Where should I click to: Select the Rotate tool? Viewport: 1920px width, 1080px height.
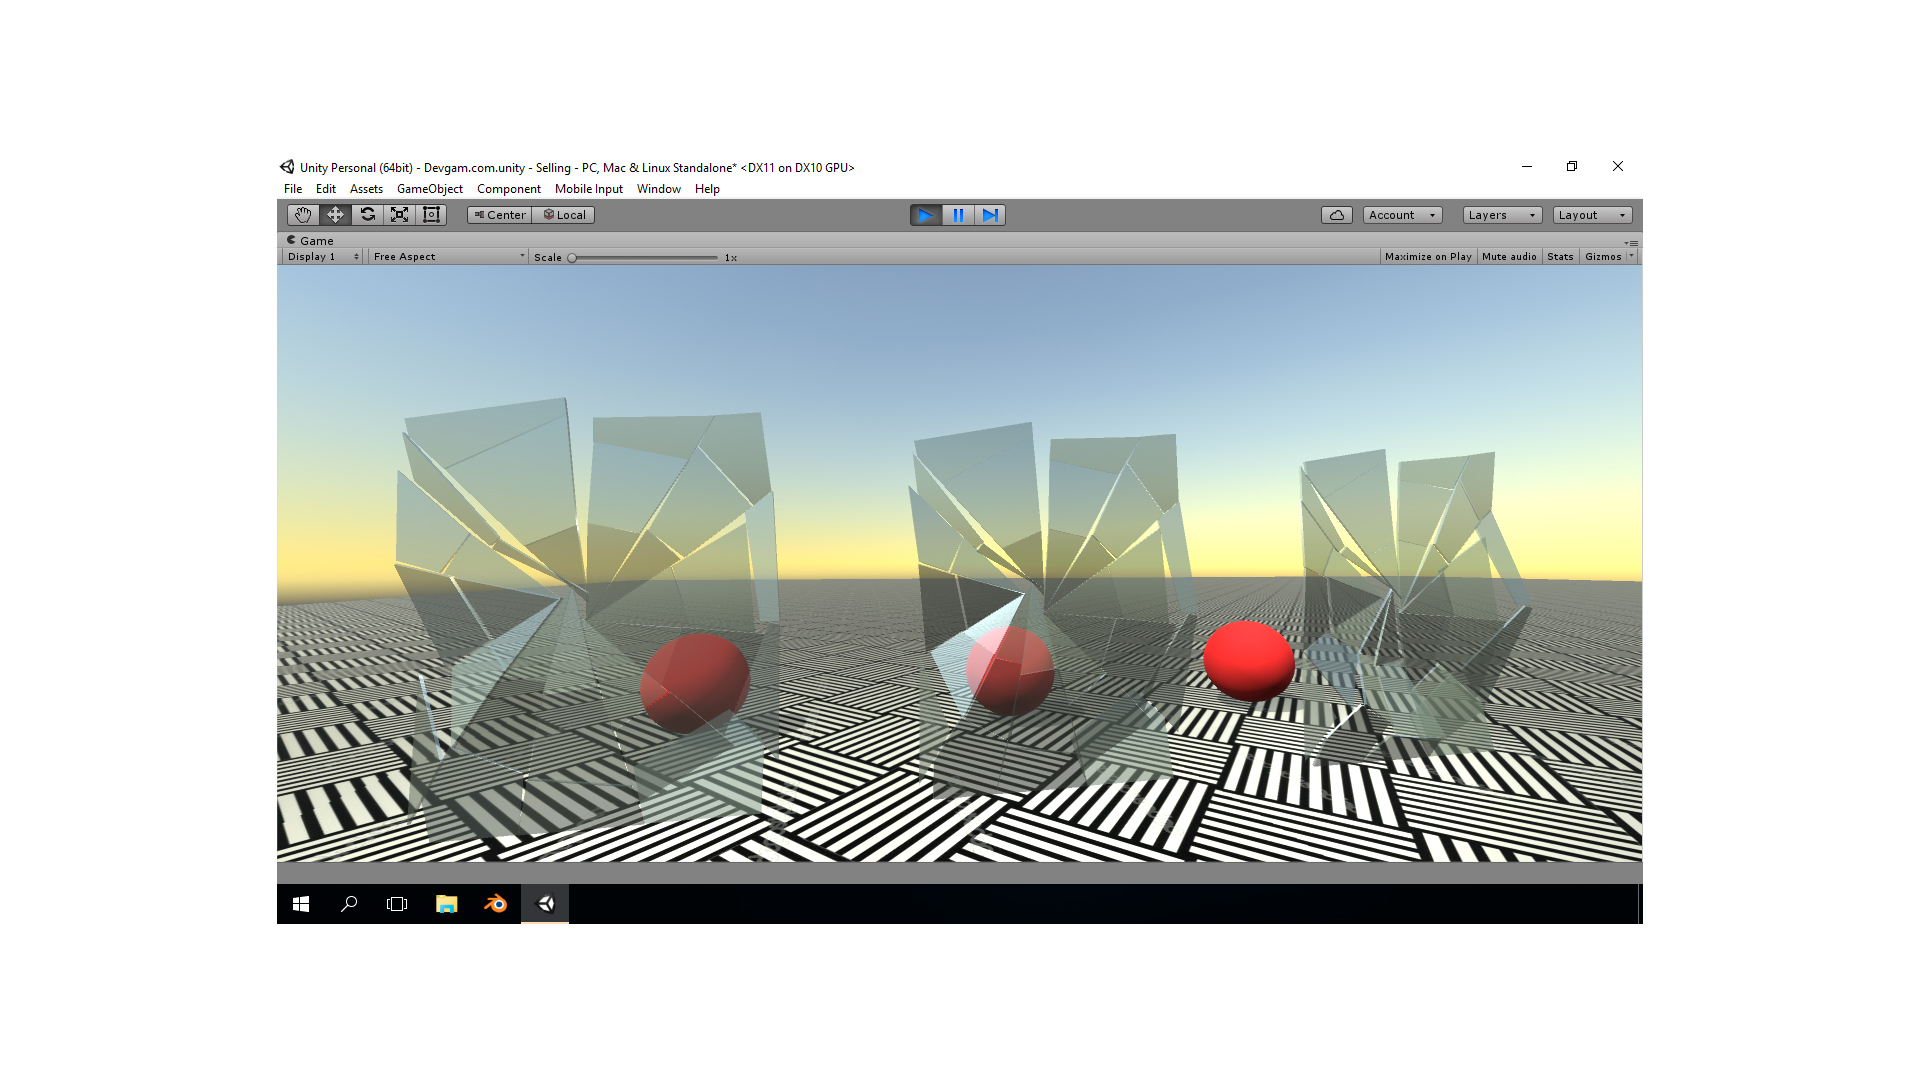coord(367,215)
